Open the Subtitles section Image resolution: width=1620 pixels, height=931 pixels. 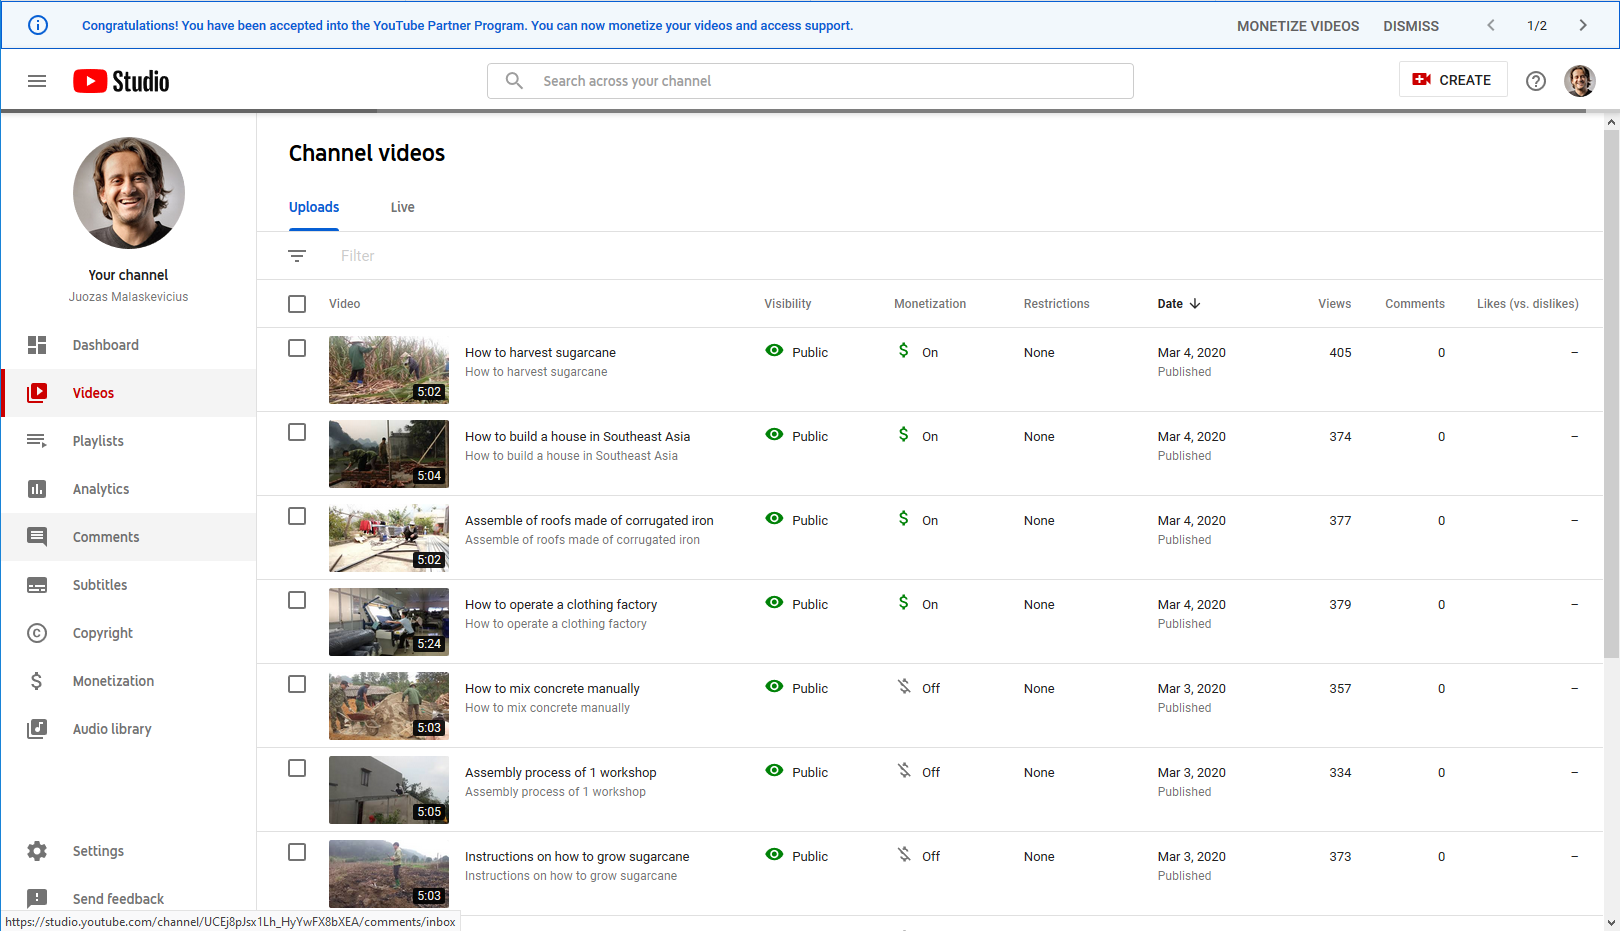pyautogui.click(x=100, y=584)
